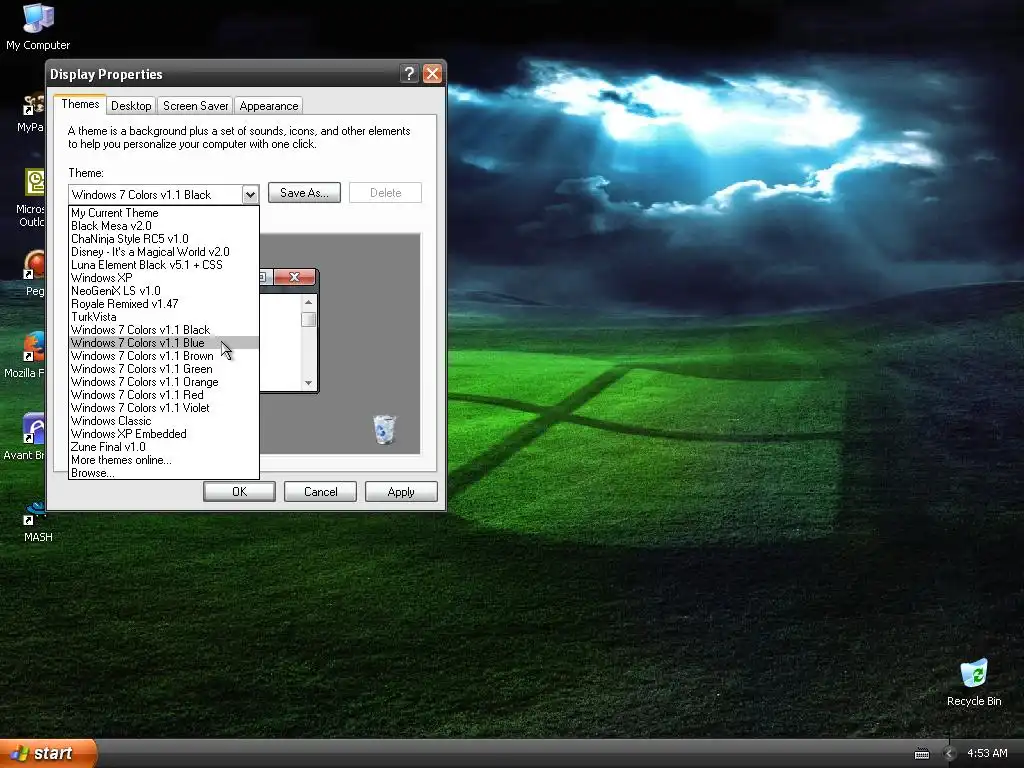Select My Current Theme from list
Image resolution: width=1024 pixels, height=768 pixels.
[x=164, y=213]
